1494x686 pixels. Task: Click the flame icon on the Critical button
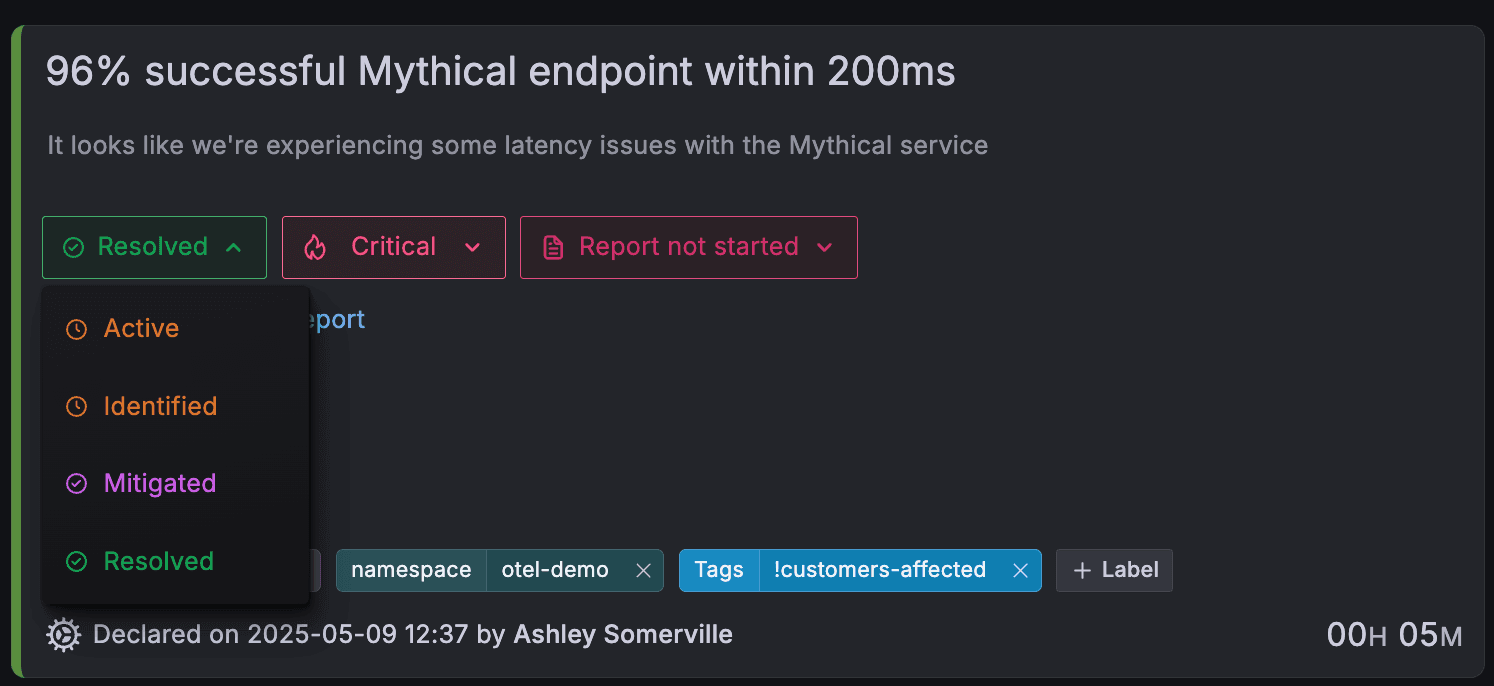(x=316, y=247)
